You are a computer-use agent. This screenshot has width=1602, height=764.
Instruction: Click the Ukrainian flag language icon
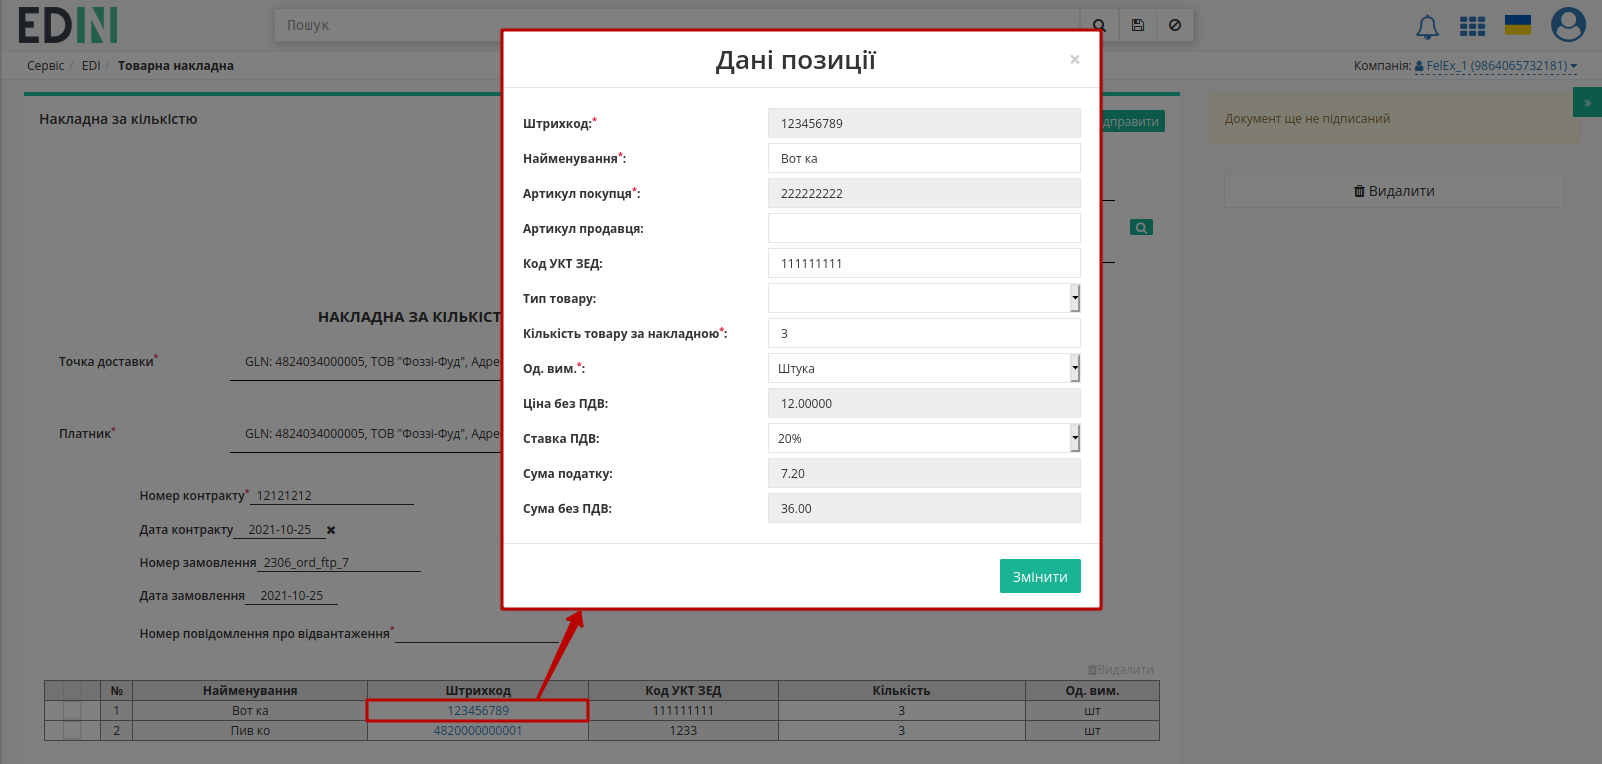[x=1518, y=25]
